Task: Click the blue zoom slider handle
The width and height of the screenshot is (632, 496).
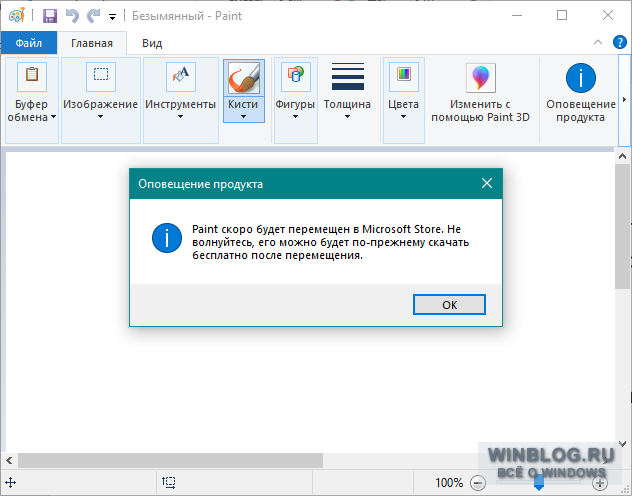Action: [539, 483]
